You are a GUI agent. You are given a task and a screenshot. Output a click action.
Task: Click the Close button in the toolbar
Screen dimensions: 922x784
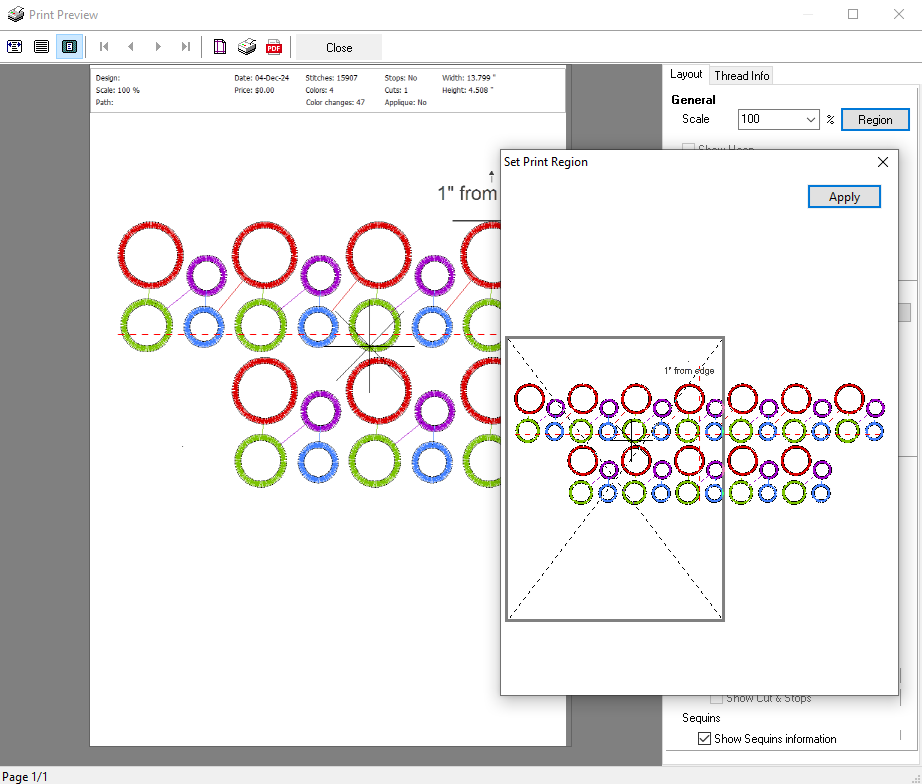339,47
